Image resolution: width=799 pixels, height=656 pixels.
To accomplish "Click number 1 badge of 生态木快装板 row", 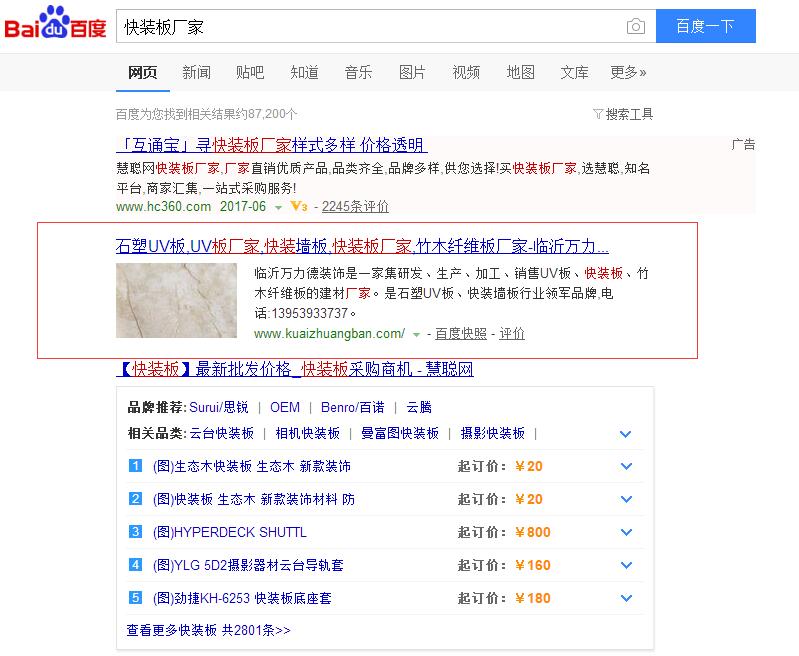I will tap(135, 465).
